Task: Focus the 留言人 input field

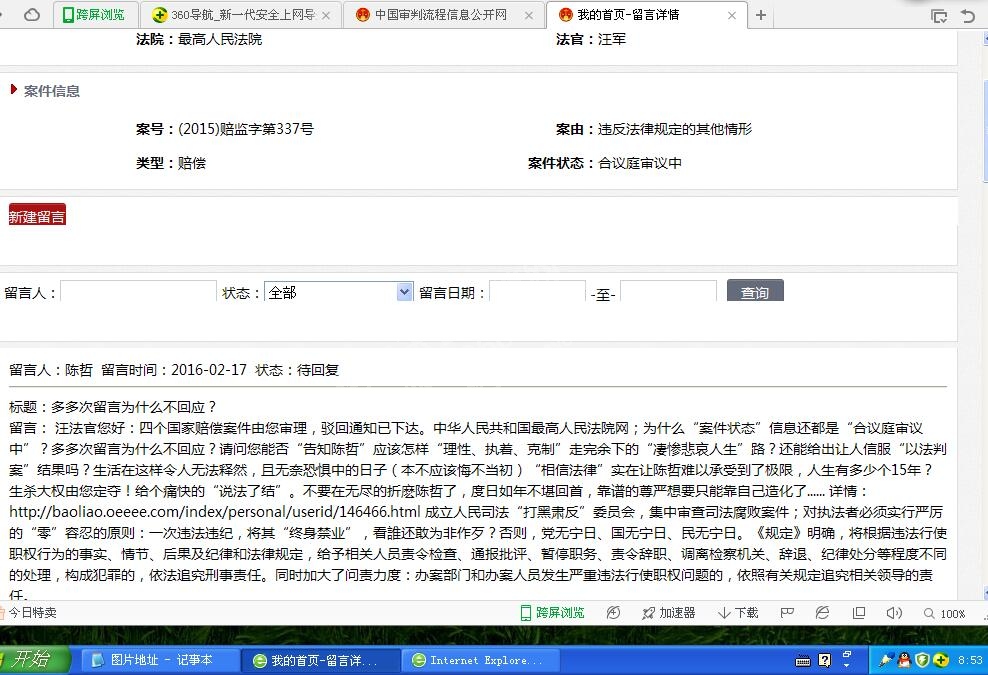Action: tap(138, 291)
